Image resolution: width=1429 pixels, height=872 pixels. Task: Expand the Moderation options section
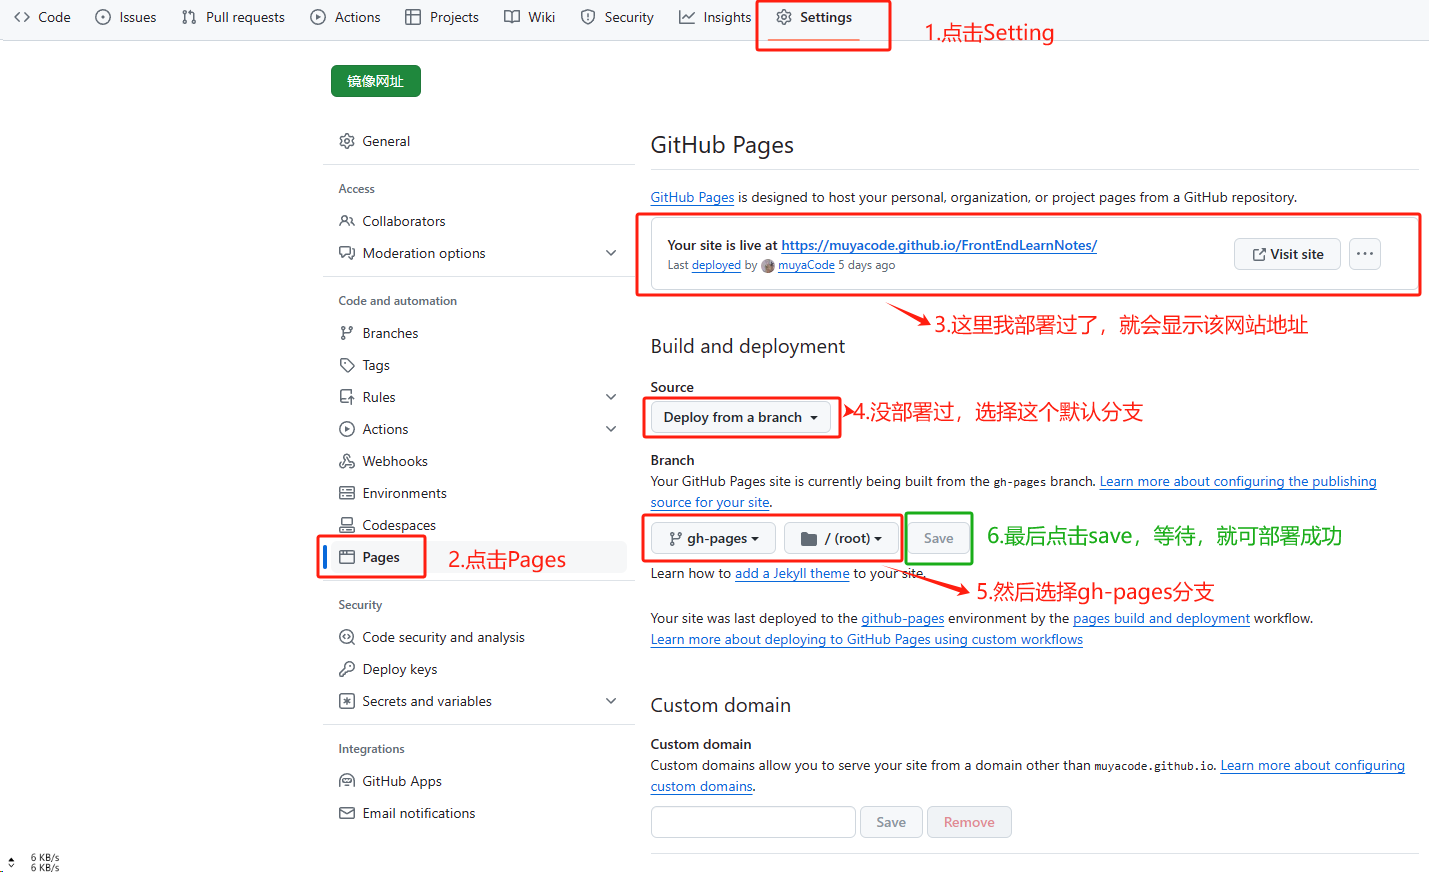pyautogui.click(x=611, y=253)
